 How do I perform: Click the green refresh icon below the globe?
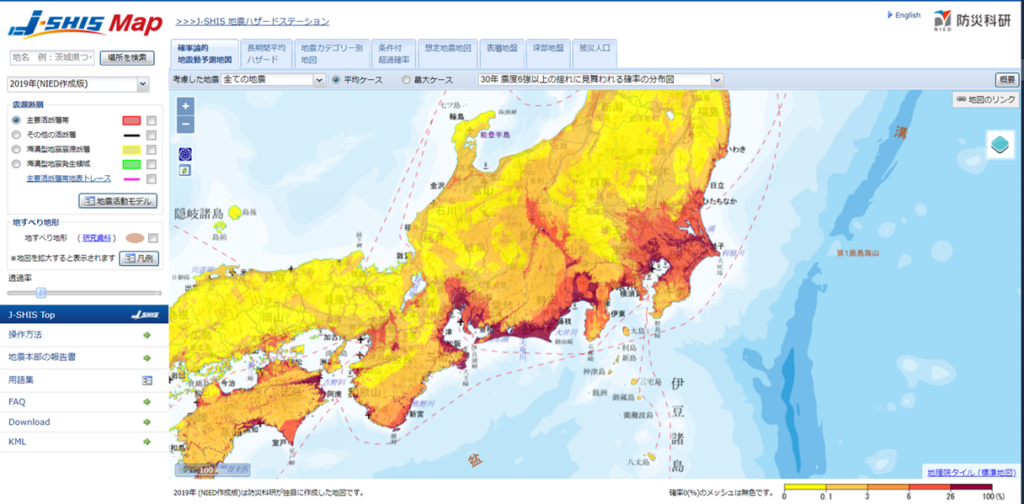point(185,170)
